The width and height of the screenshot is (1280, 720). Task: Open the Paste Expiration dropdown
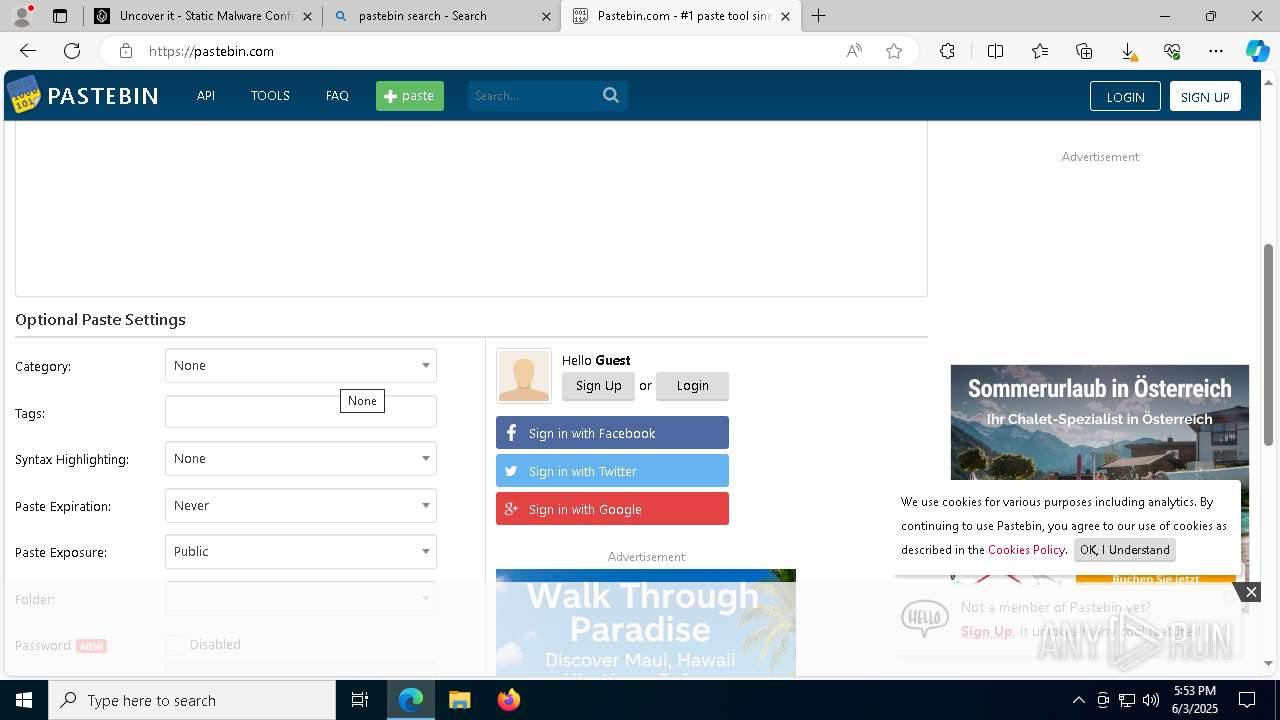(x=301, y=506)
